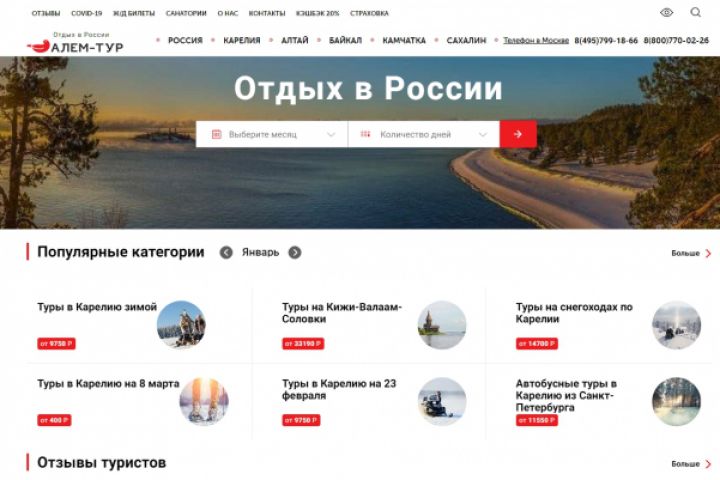Submit search with red arrow button
This screenshot has height=480, width=720.
[518, 134]
